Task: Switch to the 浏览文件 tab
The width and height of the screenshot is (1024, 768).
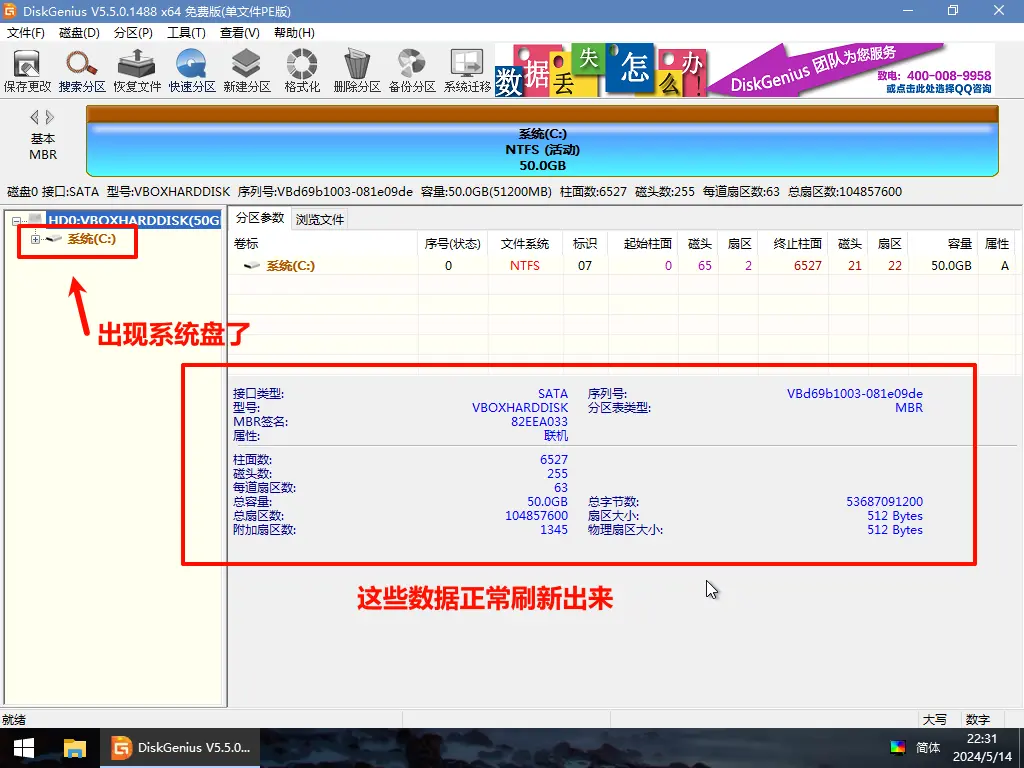Action: (x=319, y=219)
